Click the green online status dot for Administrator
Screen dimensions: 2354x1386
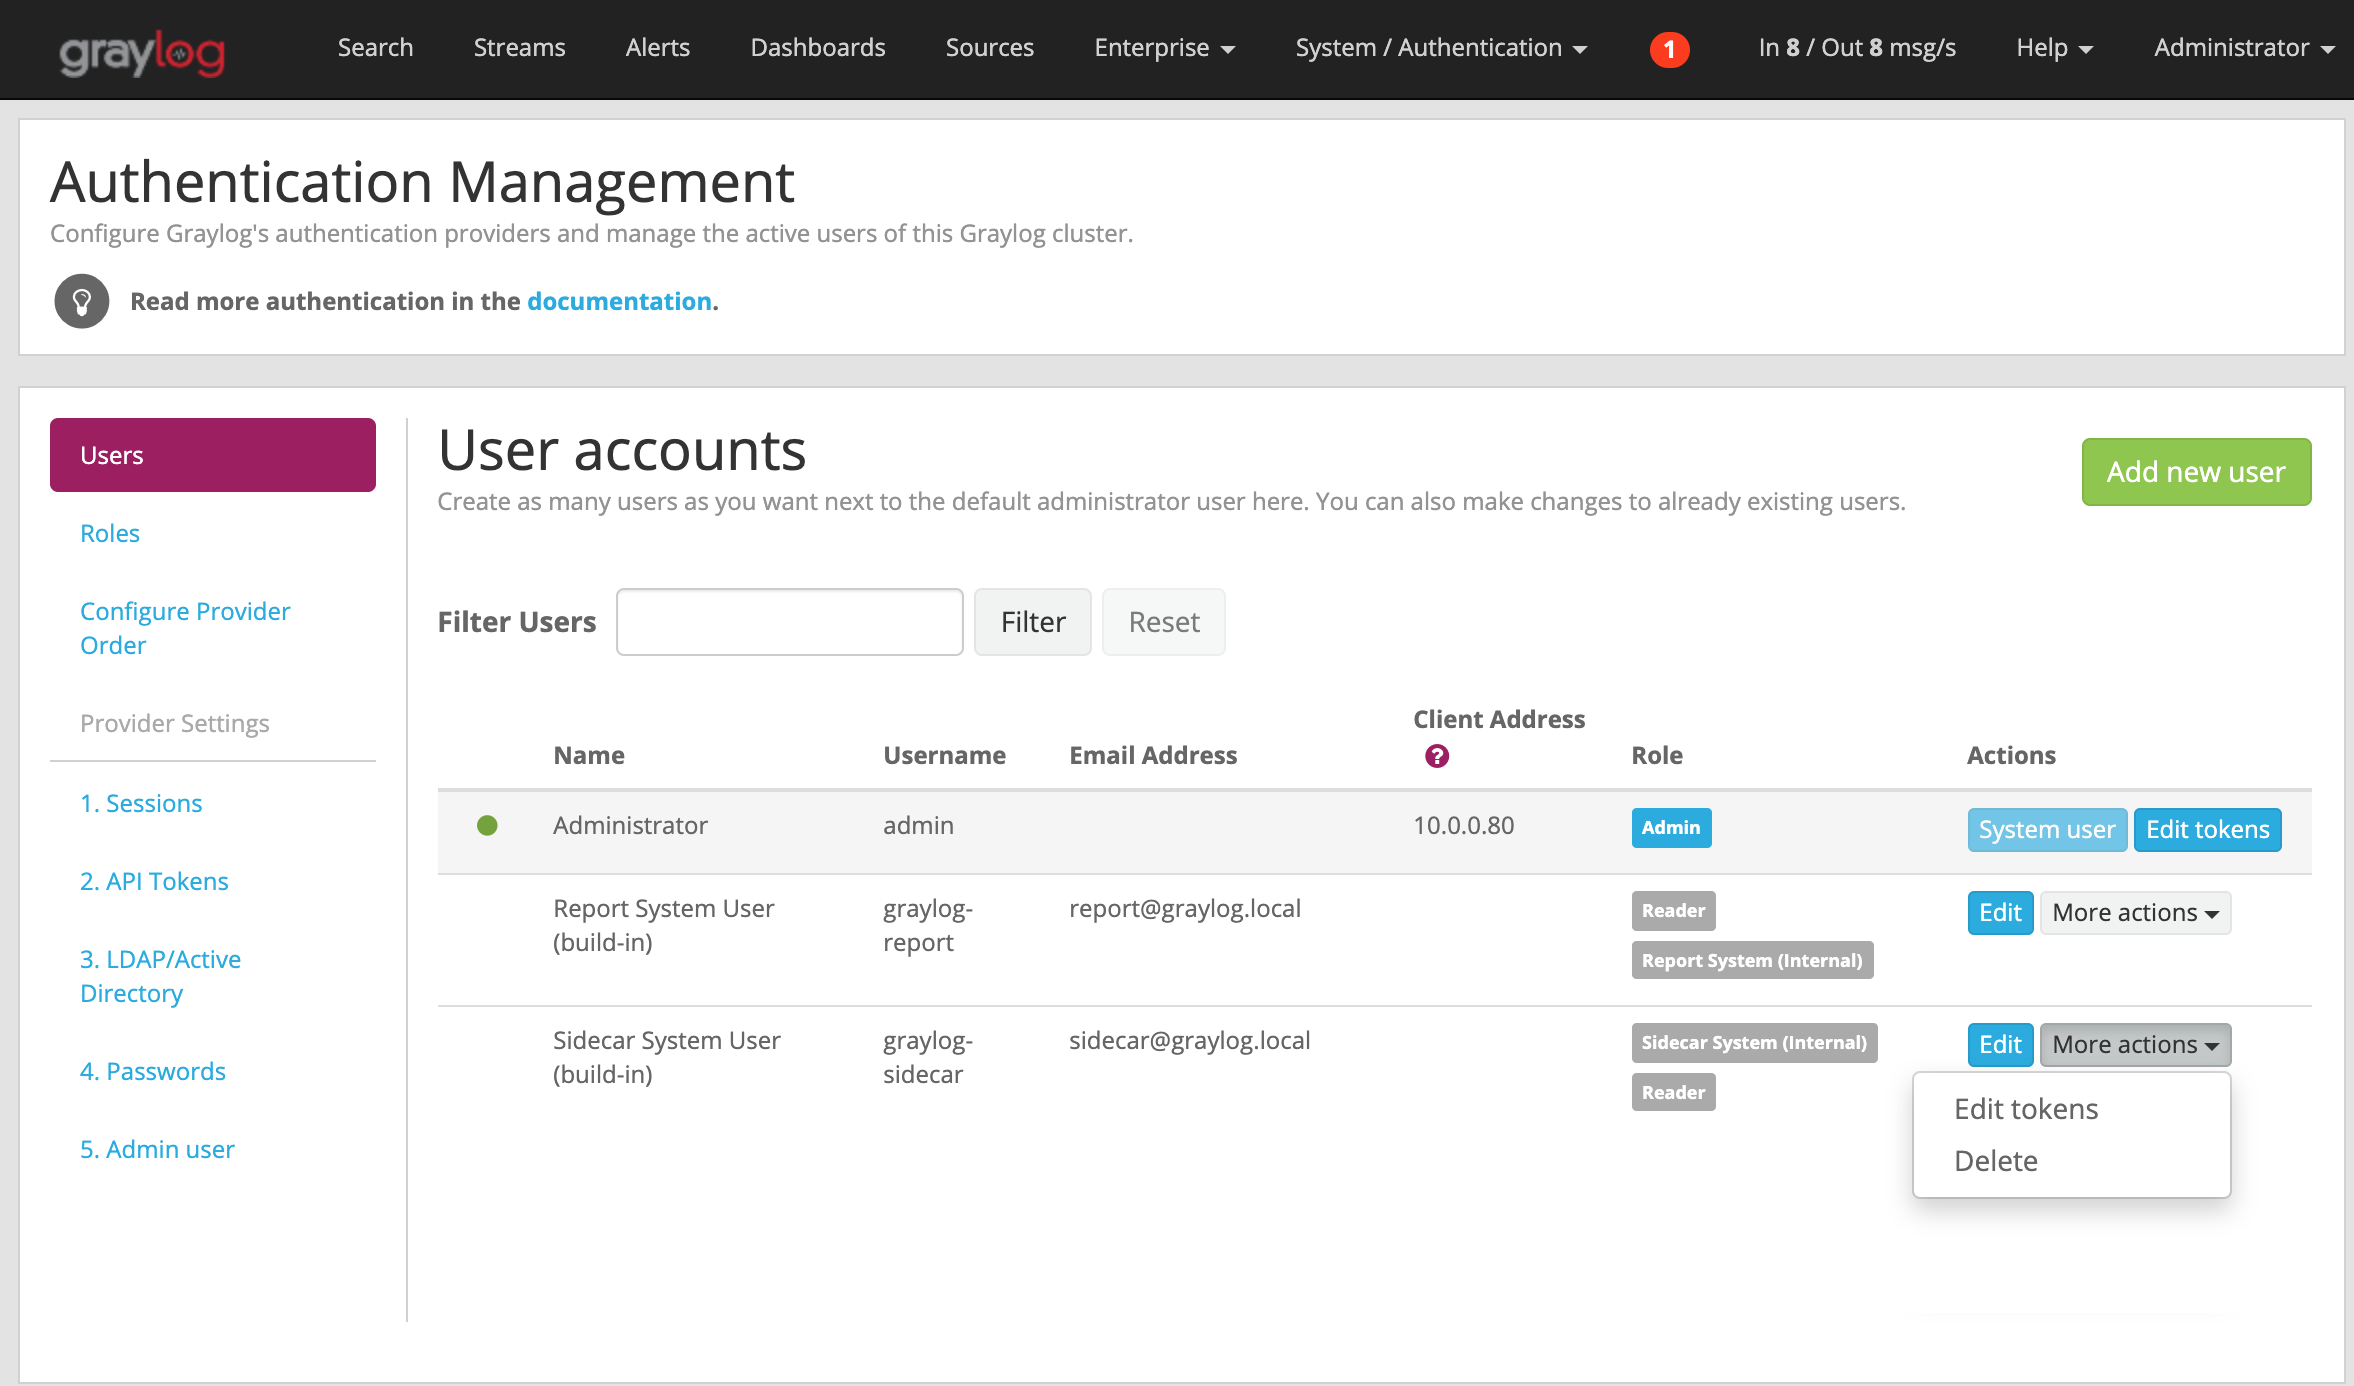click(x=487, y=826)
